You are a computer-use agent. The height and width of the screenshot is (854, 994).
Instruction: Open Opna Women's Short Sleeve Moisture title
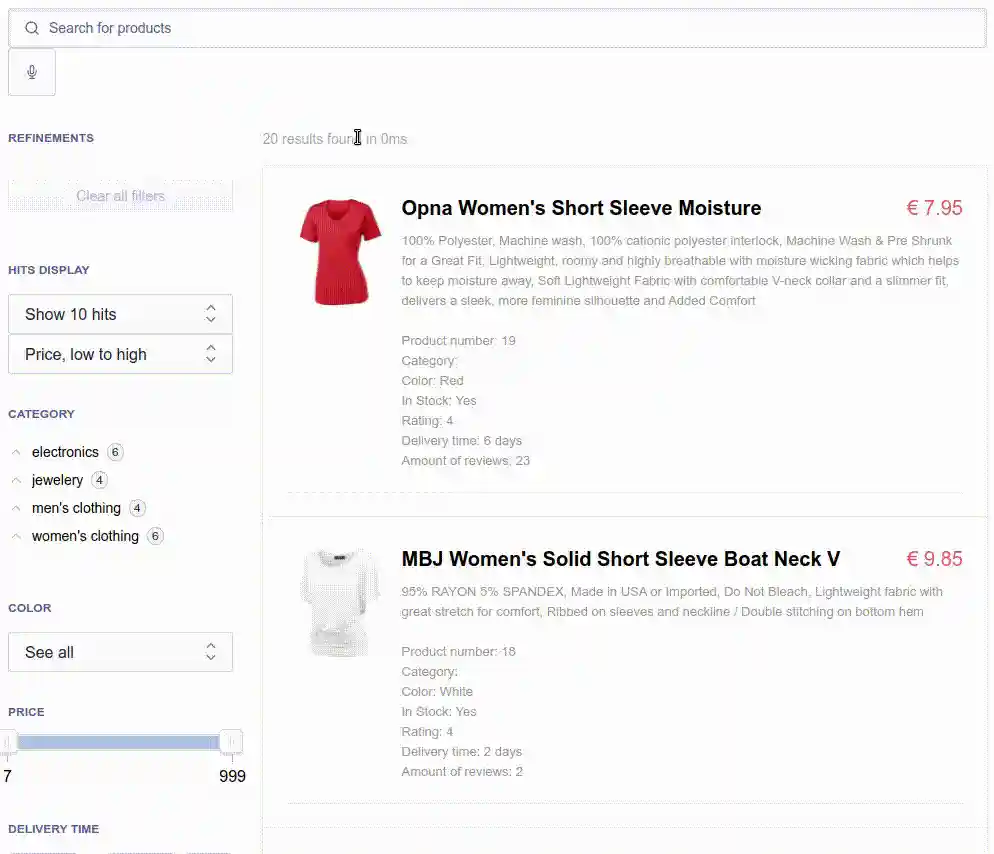[x=581, y=208]
